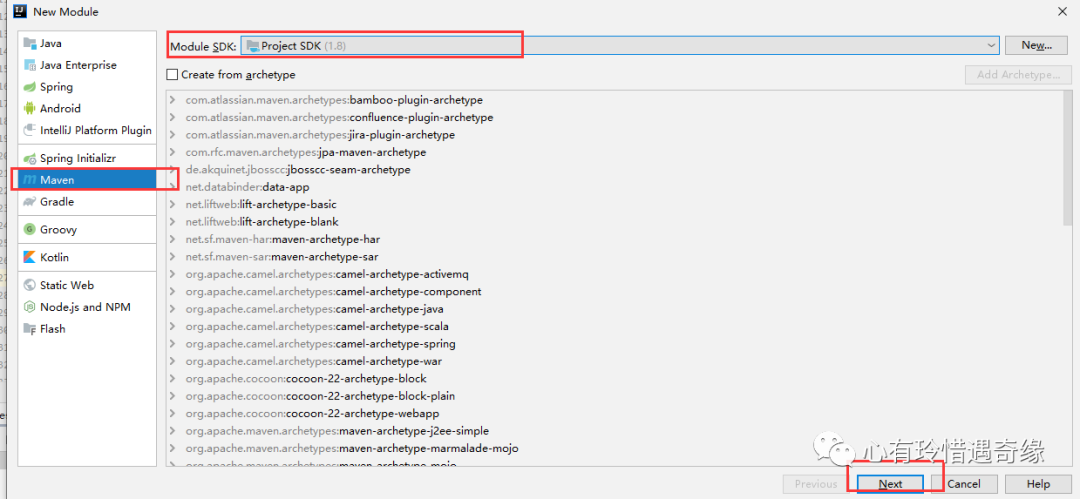Click the Next button
The image size is (1080, 499).
[890, 484]
